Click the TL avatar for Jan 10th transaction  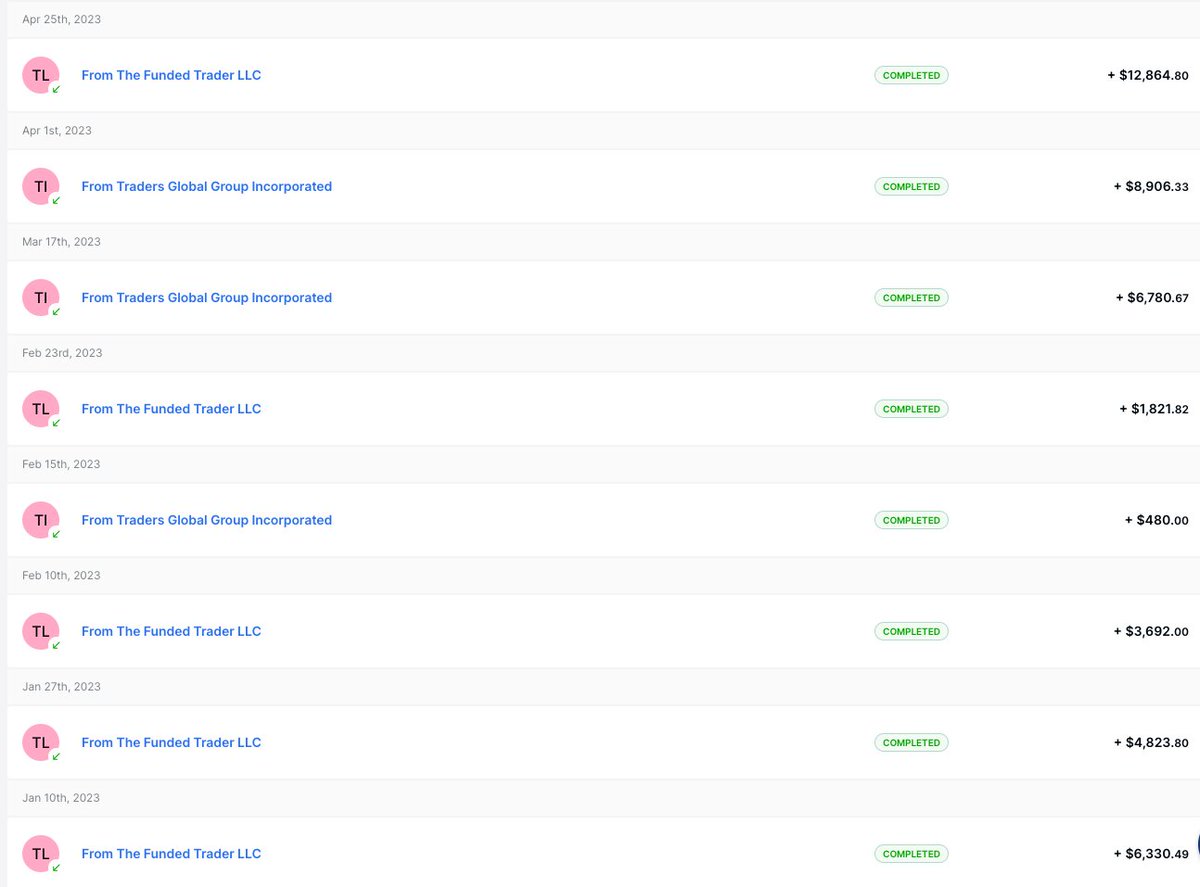[x=41, y=853]
